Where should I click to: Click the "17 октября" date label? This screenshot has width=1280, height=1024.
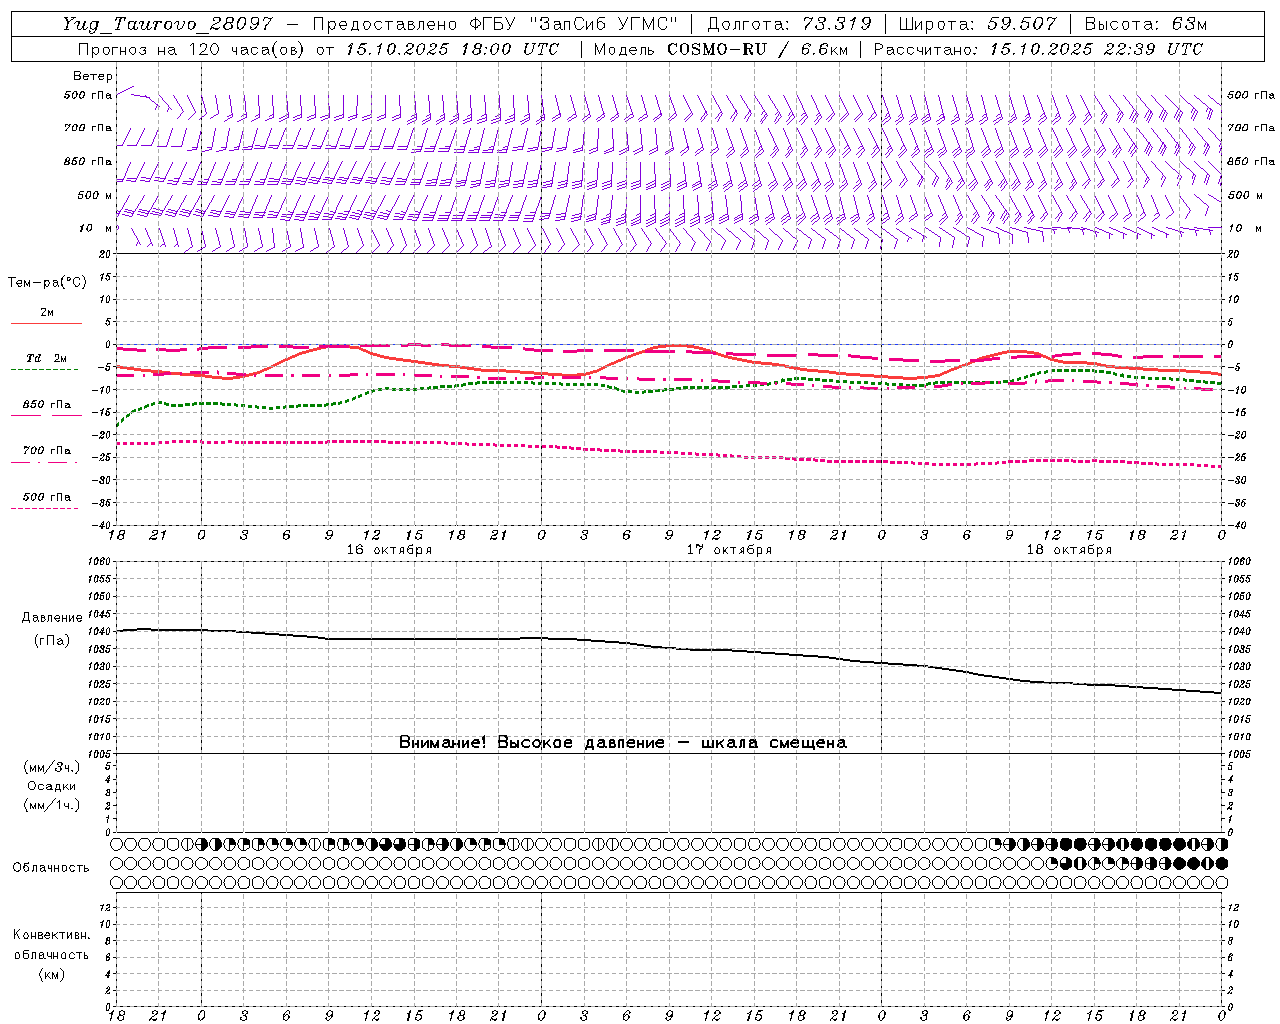pos(729,550)
